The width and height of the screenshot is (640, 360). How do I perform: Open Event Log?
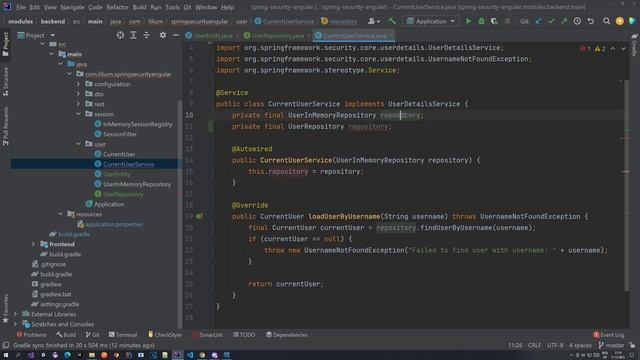point(609,335)
